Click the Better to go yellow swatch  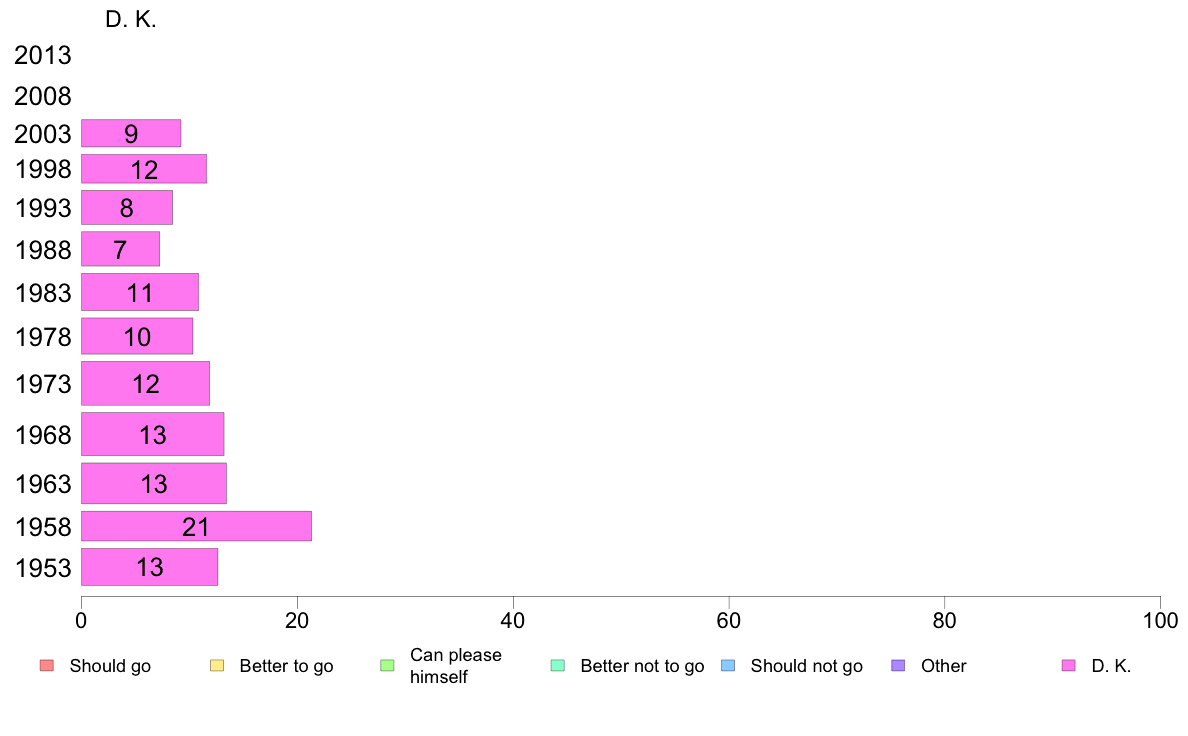tap(217, 666)
